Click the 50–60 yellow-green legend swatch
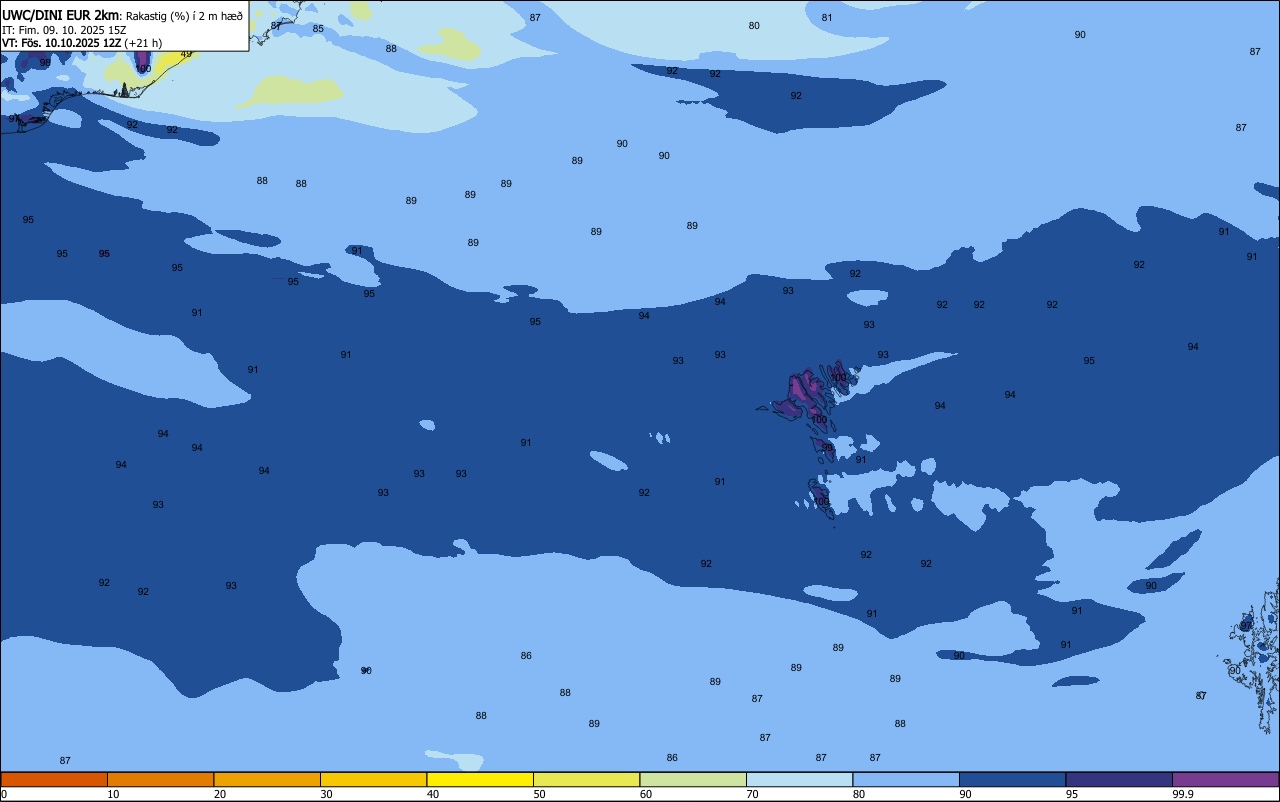The height and width of the screenshot is (802, 1280). click(586, 779)
